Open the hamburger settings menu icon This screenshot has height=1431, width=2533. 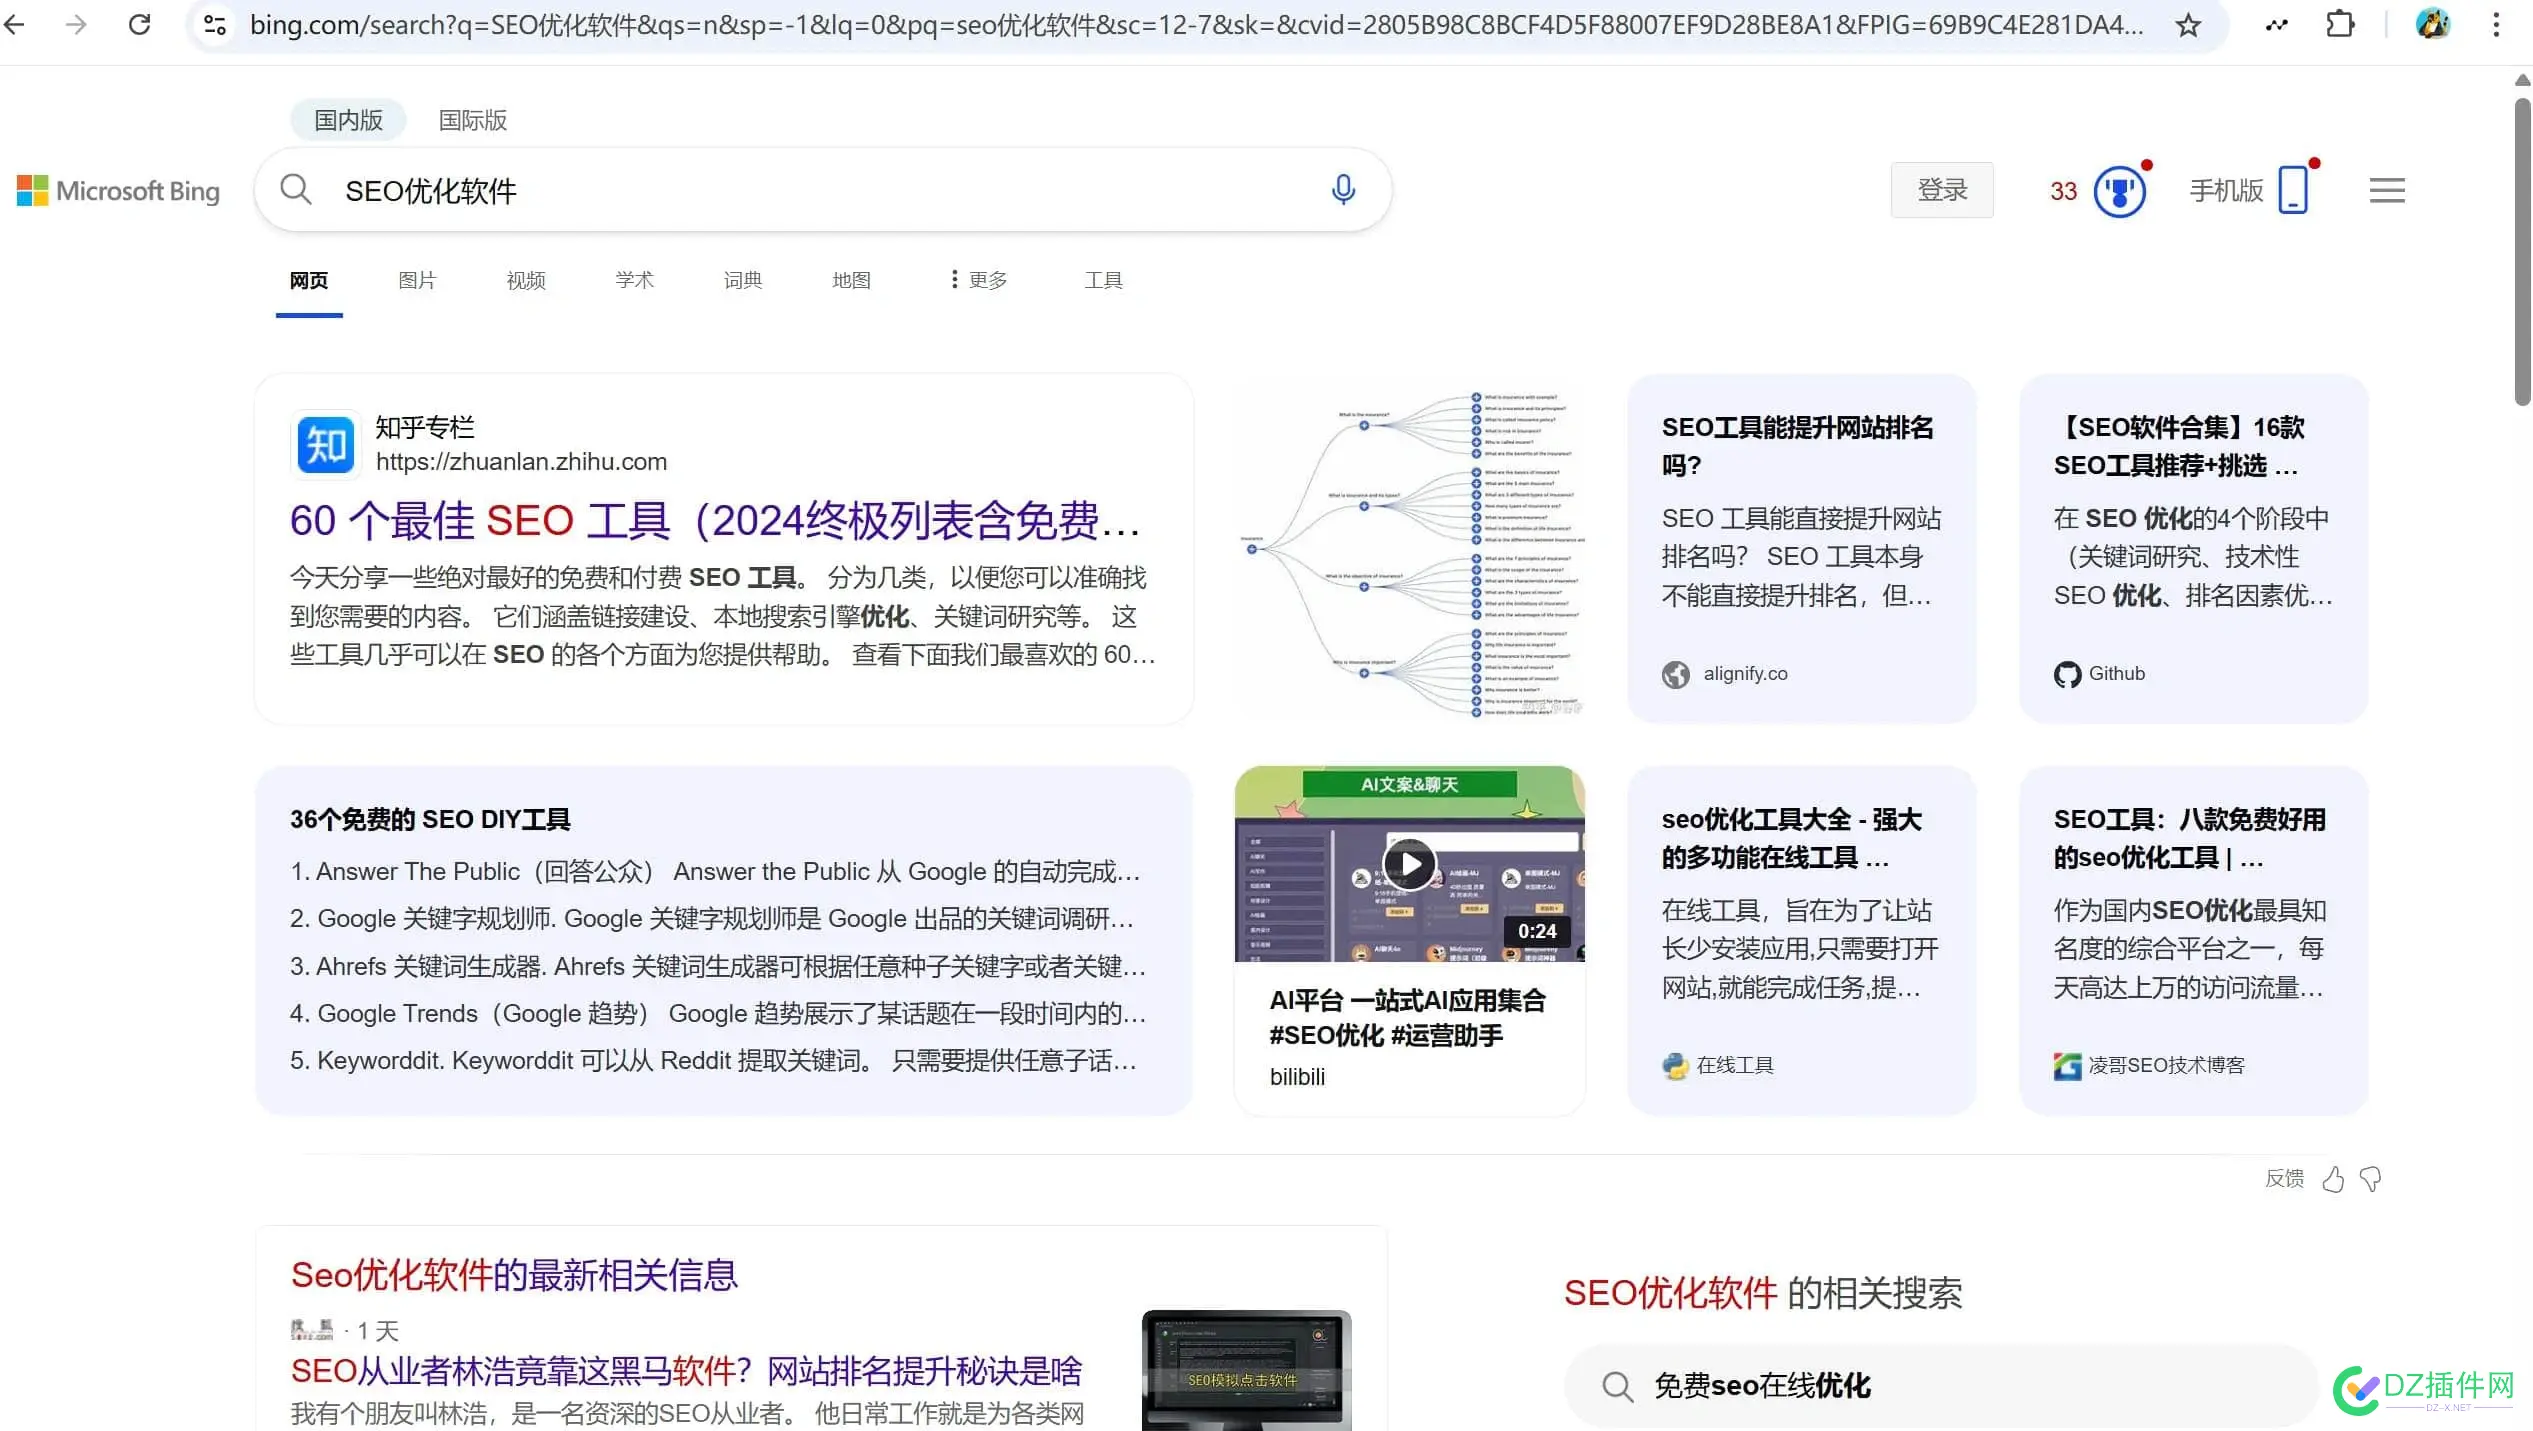point(2386,190)
